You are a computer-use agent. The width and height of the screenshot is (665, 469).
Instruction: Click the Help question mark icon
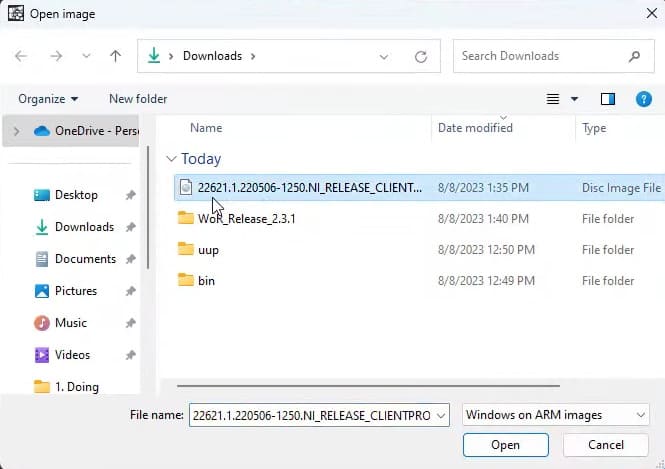tap(644, 99)
